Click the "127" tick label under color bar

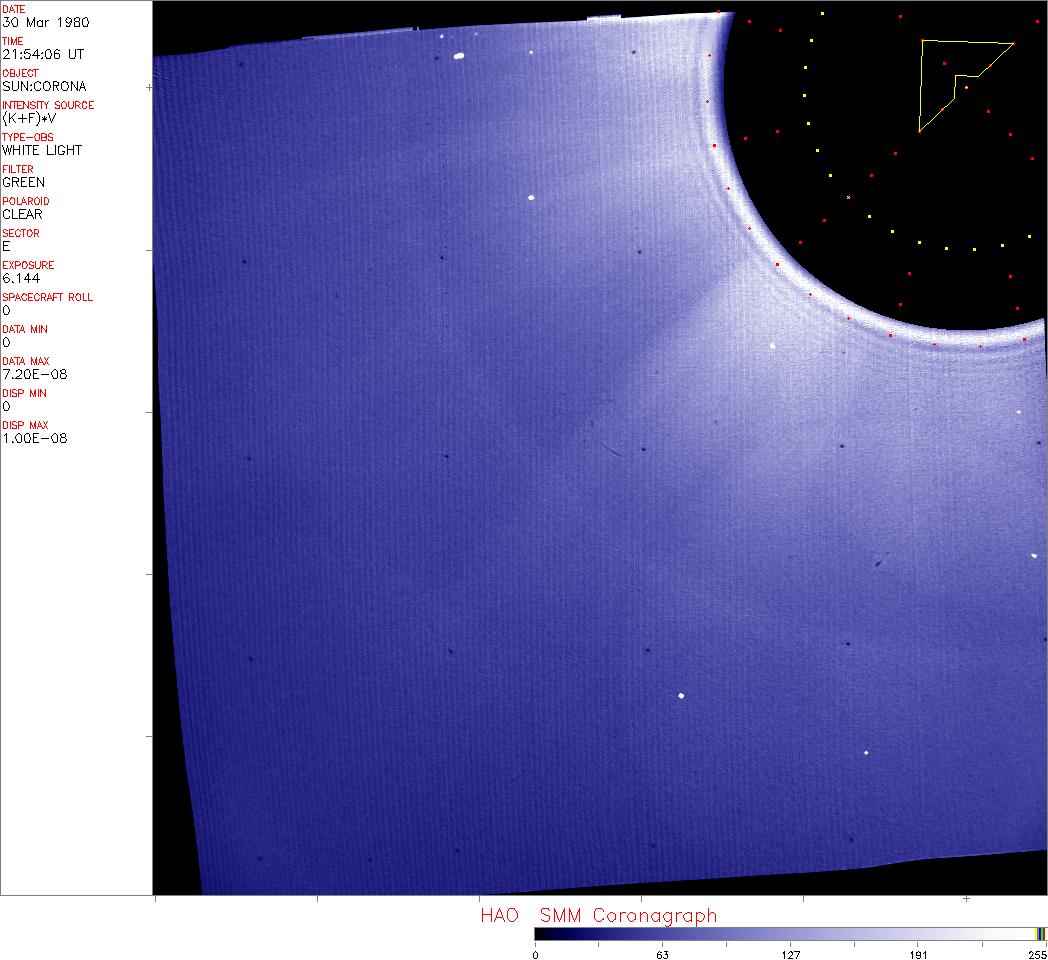pos(790,954)
